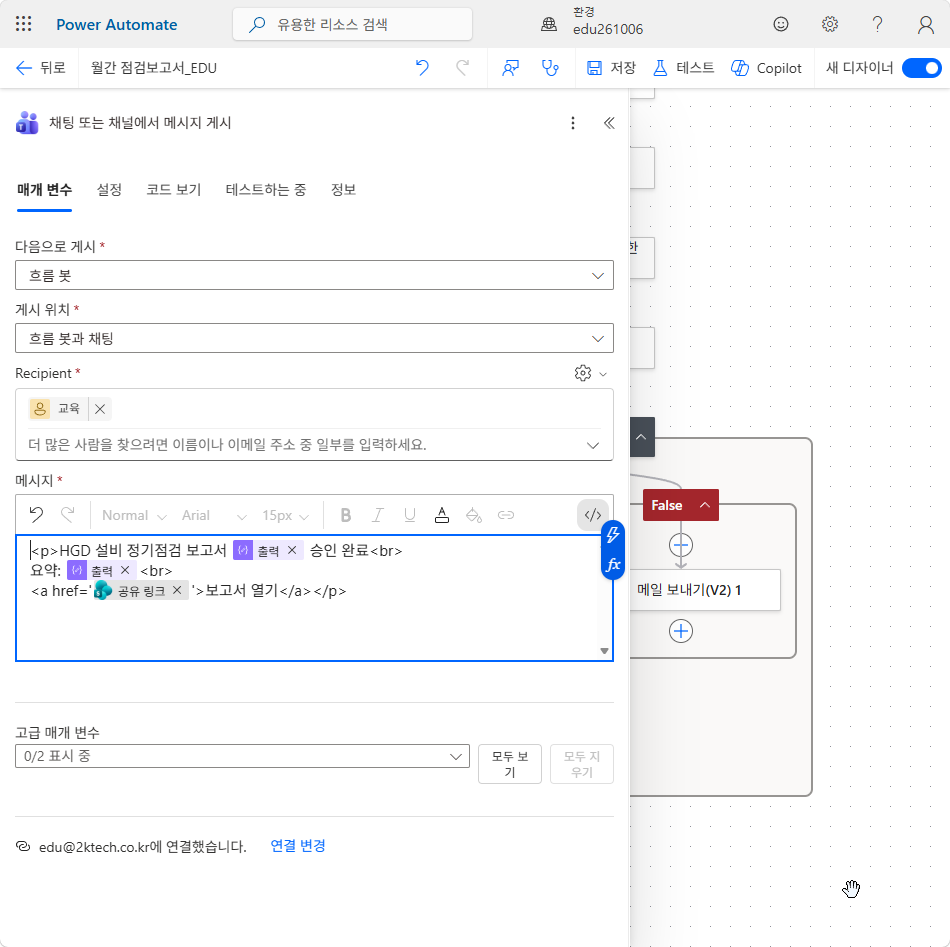The image size is (950, 947).
Task: Collapse the action panel with double chevron
Action: coord(609,123)
